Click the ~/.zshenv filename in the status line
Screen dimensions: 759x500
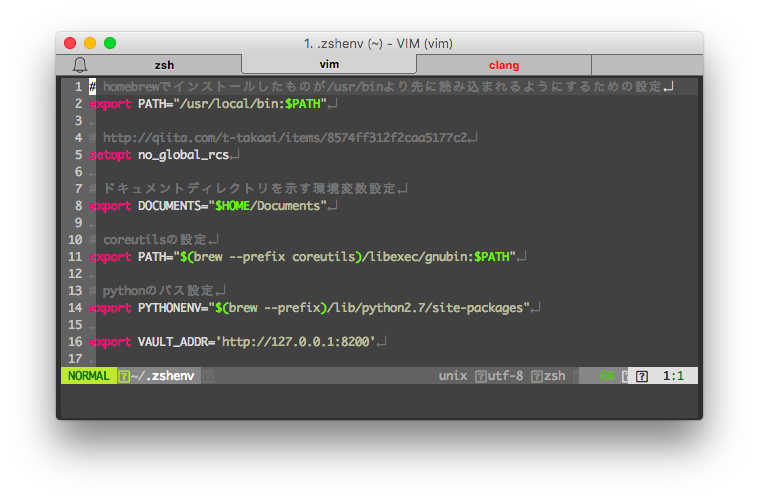(163, 376)
